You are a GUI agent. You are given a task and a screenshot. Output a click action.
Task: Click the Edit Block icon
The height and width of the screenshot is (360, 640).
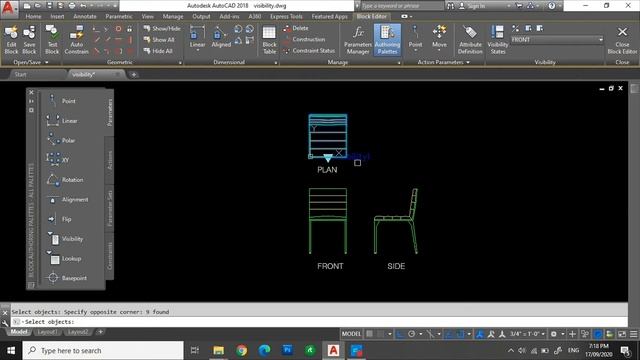pyautogui.click(x=11, y=40)
